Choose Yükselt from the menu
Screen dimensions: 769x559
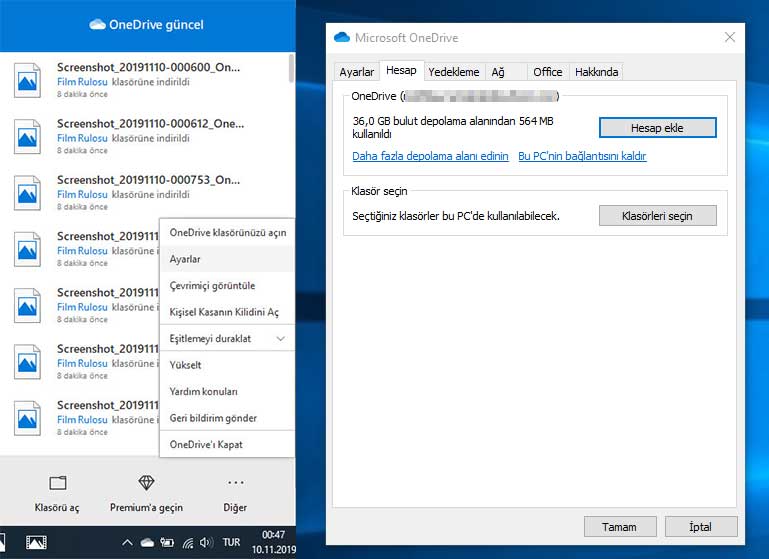228,365
